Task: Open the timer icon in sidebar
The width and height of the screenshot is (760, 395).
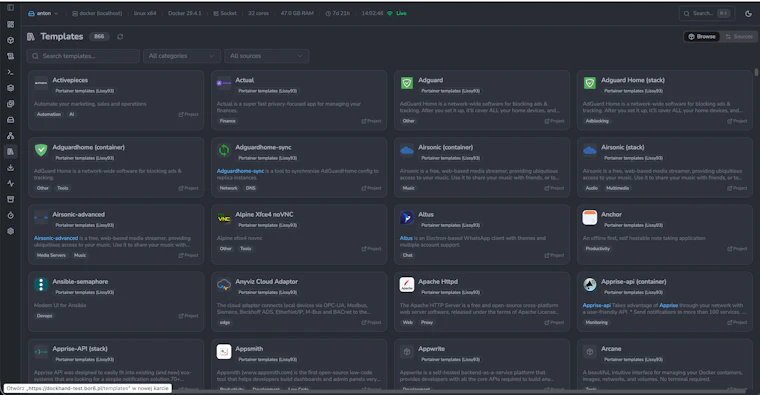Action: coord(10,215)
